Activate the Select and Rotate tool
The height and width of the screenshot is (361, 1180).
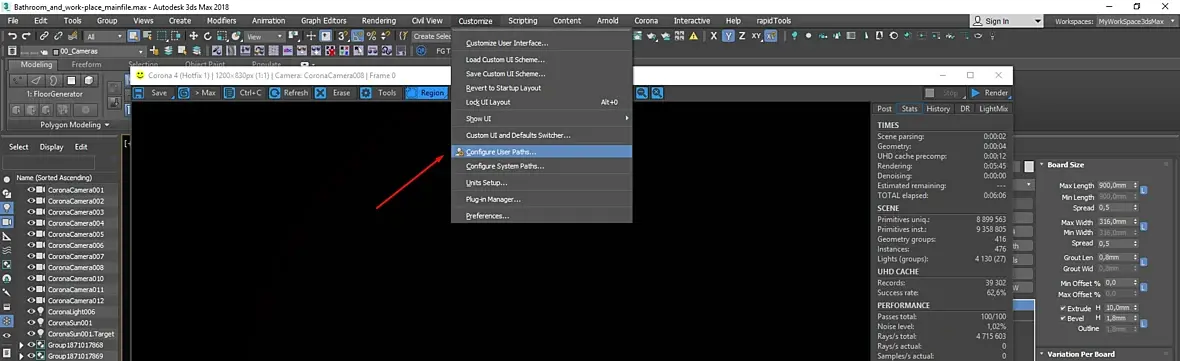click(x=208, y=36)
